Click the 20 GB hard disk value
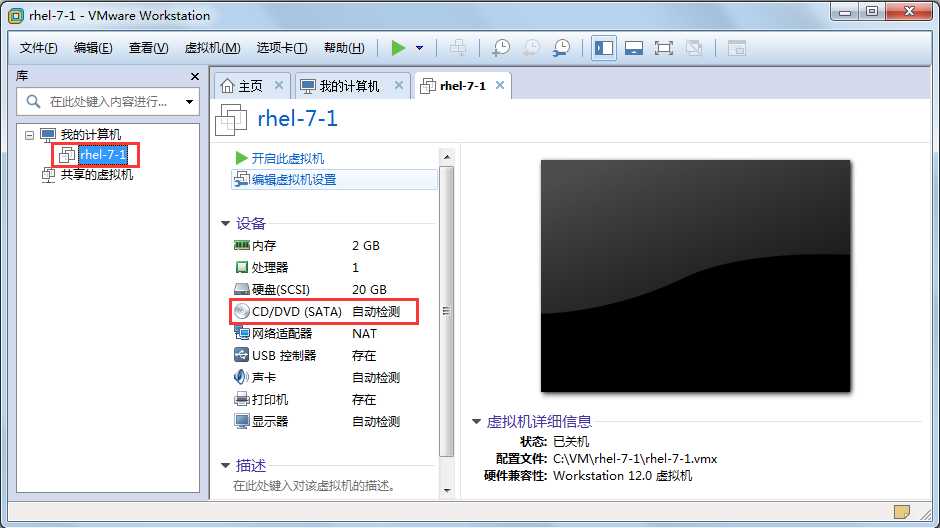The width and height of the screenshot is (940, 528). pyautogui.click(x=369, y=289)
